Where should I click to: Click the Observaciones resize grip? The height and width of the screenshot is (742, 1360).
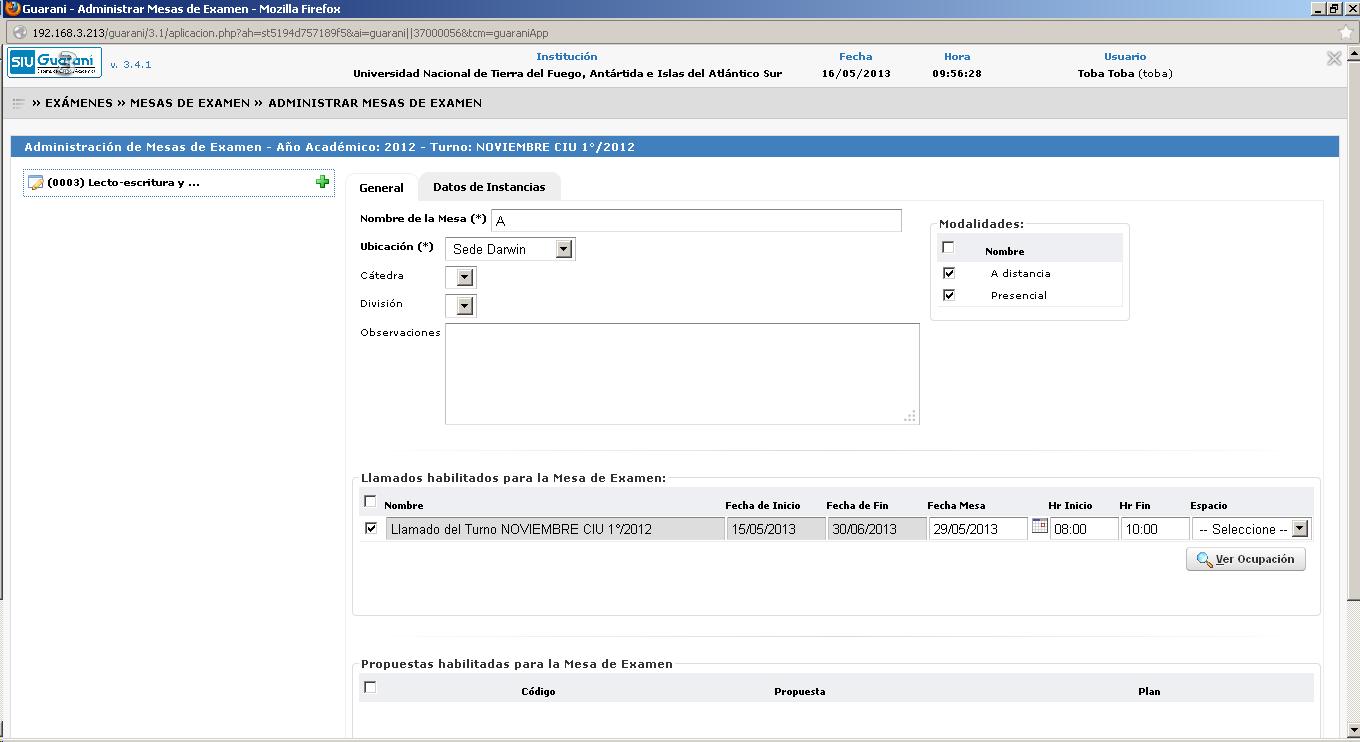pyautogui.click(x=910, y=416)
